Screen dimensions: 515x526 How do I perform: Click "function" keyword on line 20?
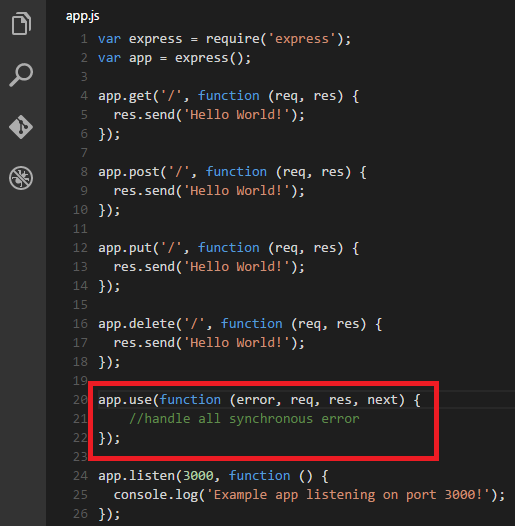tap(190, 400)
